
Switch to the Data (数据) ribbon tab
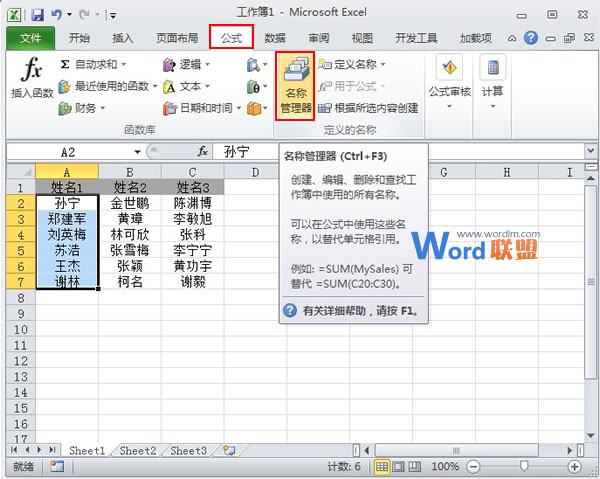click(x=274, y=38)
